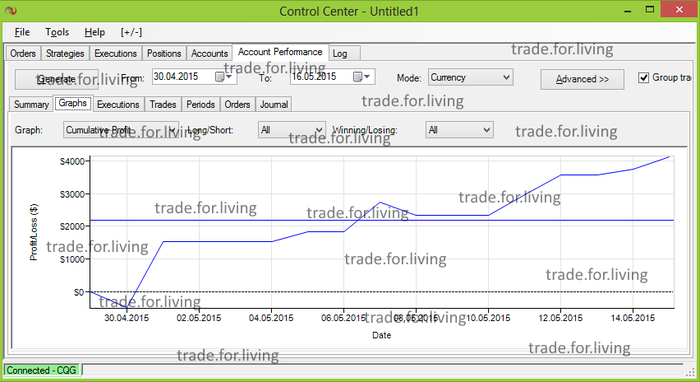Expand the Graph type Cumulative Profit dropdown
This screenshot has width=700, height=382.
(172, 130)
